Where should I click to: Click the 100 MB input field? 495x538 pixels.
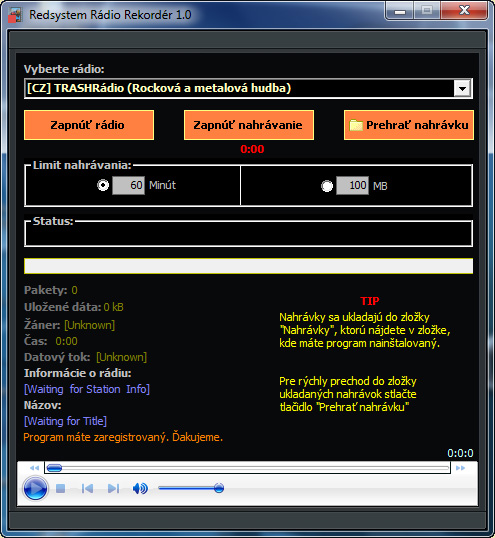(352, 186)
